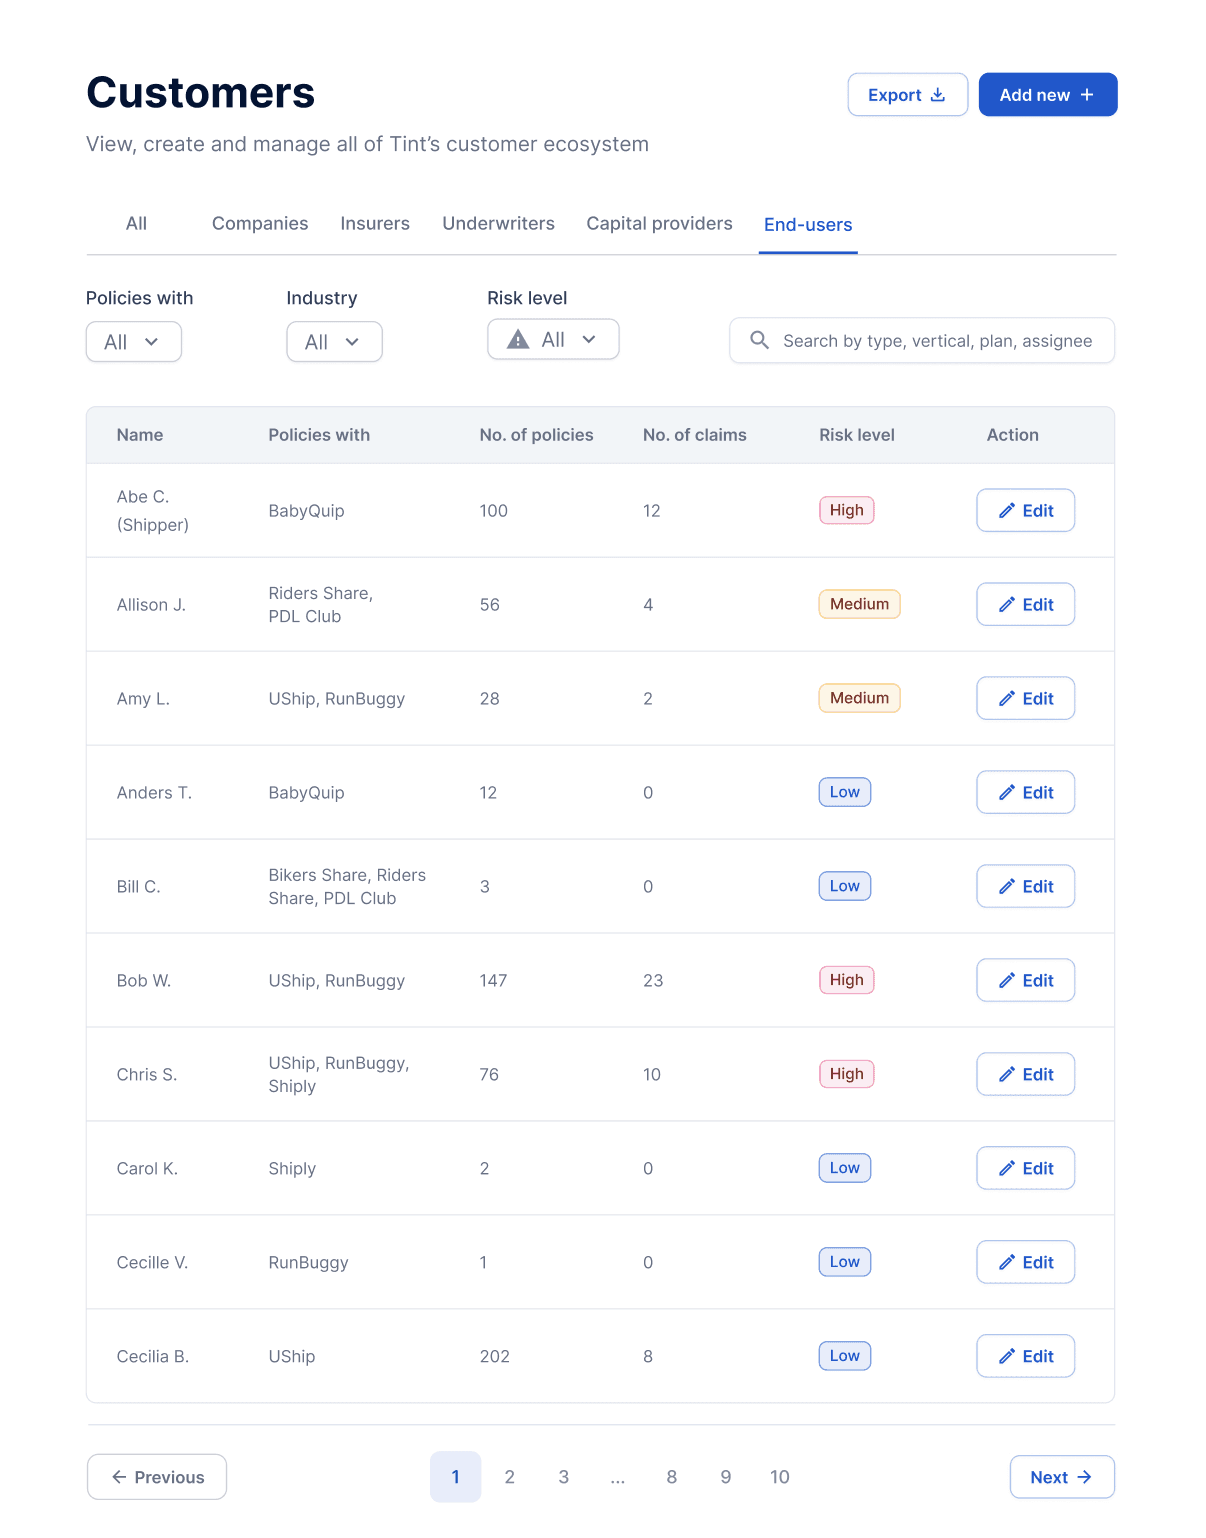This screenshot has height=1538, width=1206.
Task: Switch to Capital providers tab
Action: click(659, 224)
